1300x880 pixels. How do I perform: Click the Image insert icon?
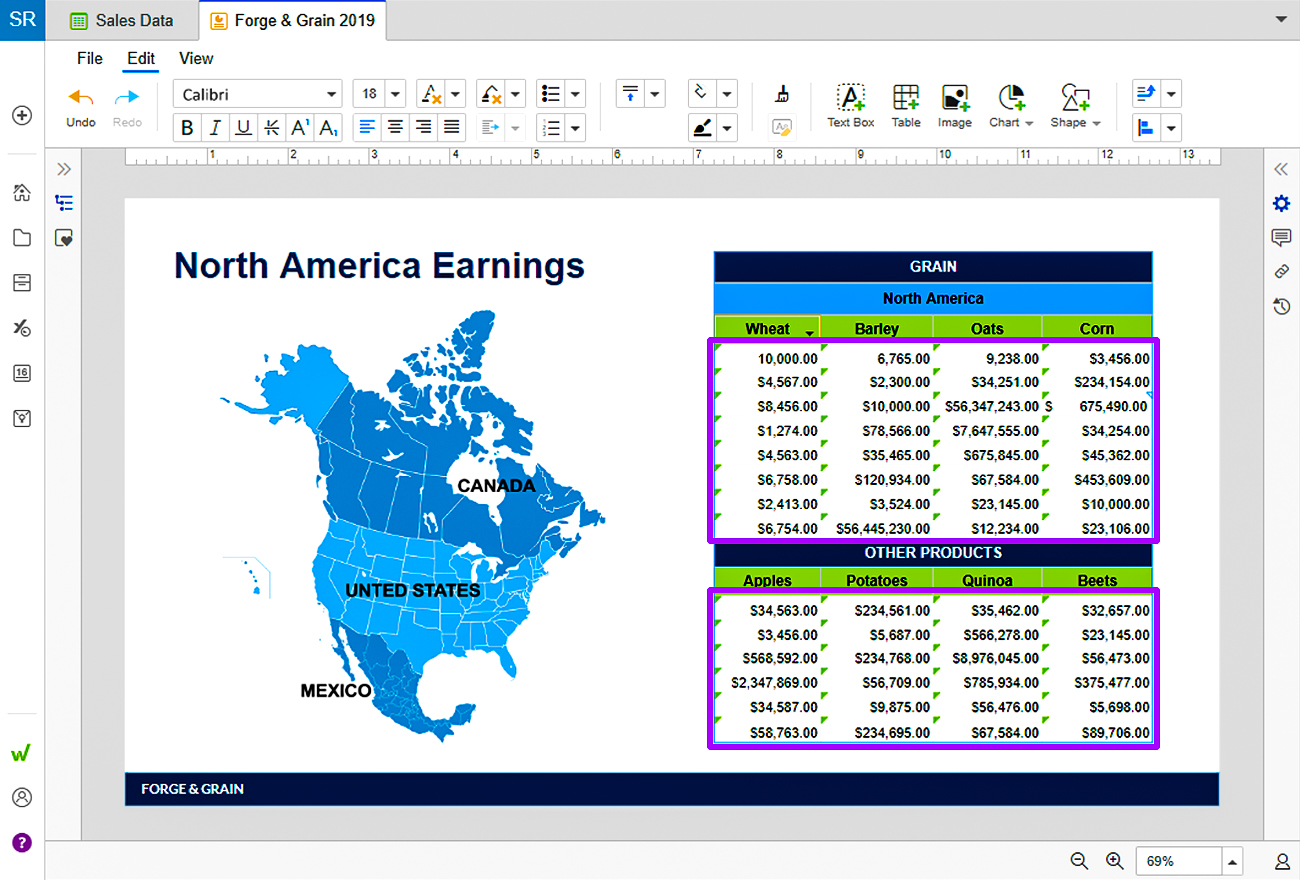click(x=954, y=106)
